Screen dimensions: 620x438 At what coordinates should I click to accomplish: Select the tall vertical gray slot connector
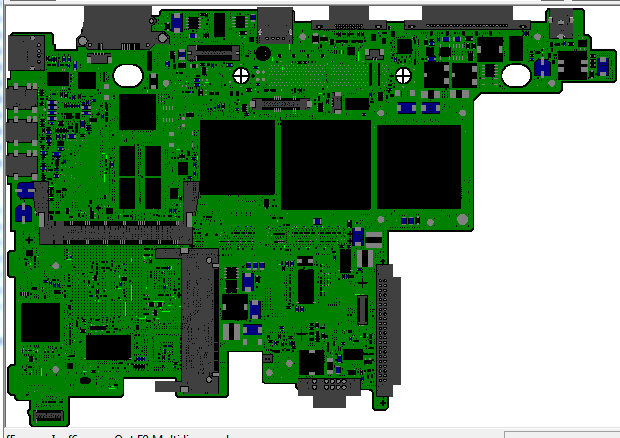200,318
